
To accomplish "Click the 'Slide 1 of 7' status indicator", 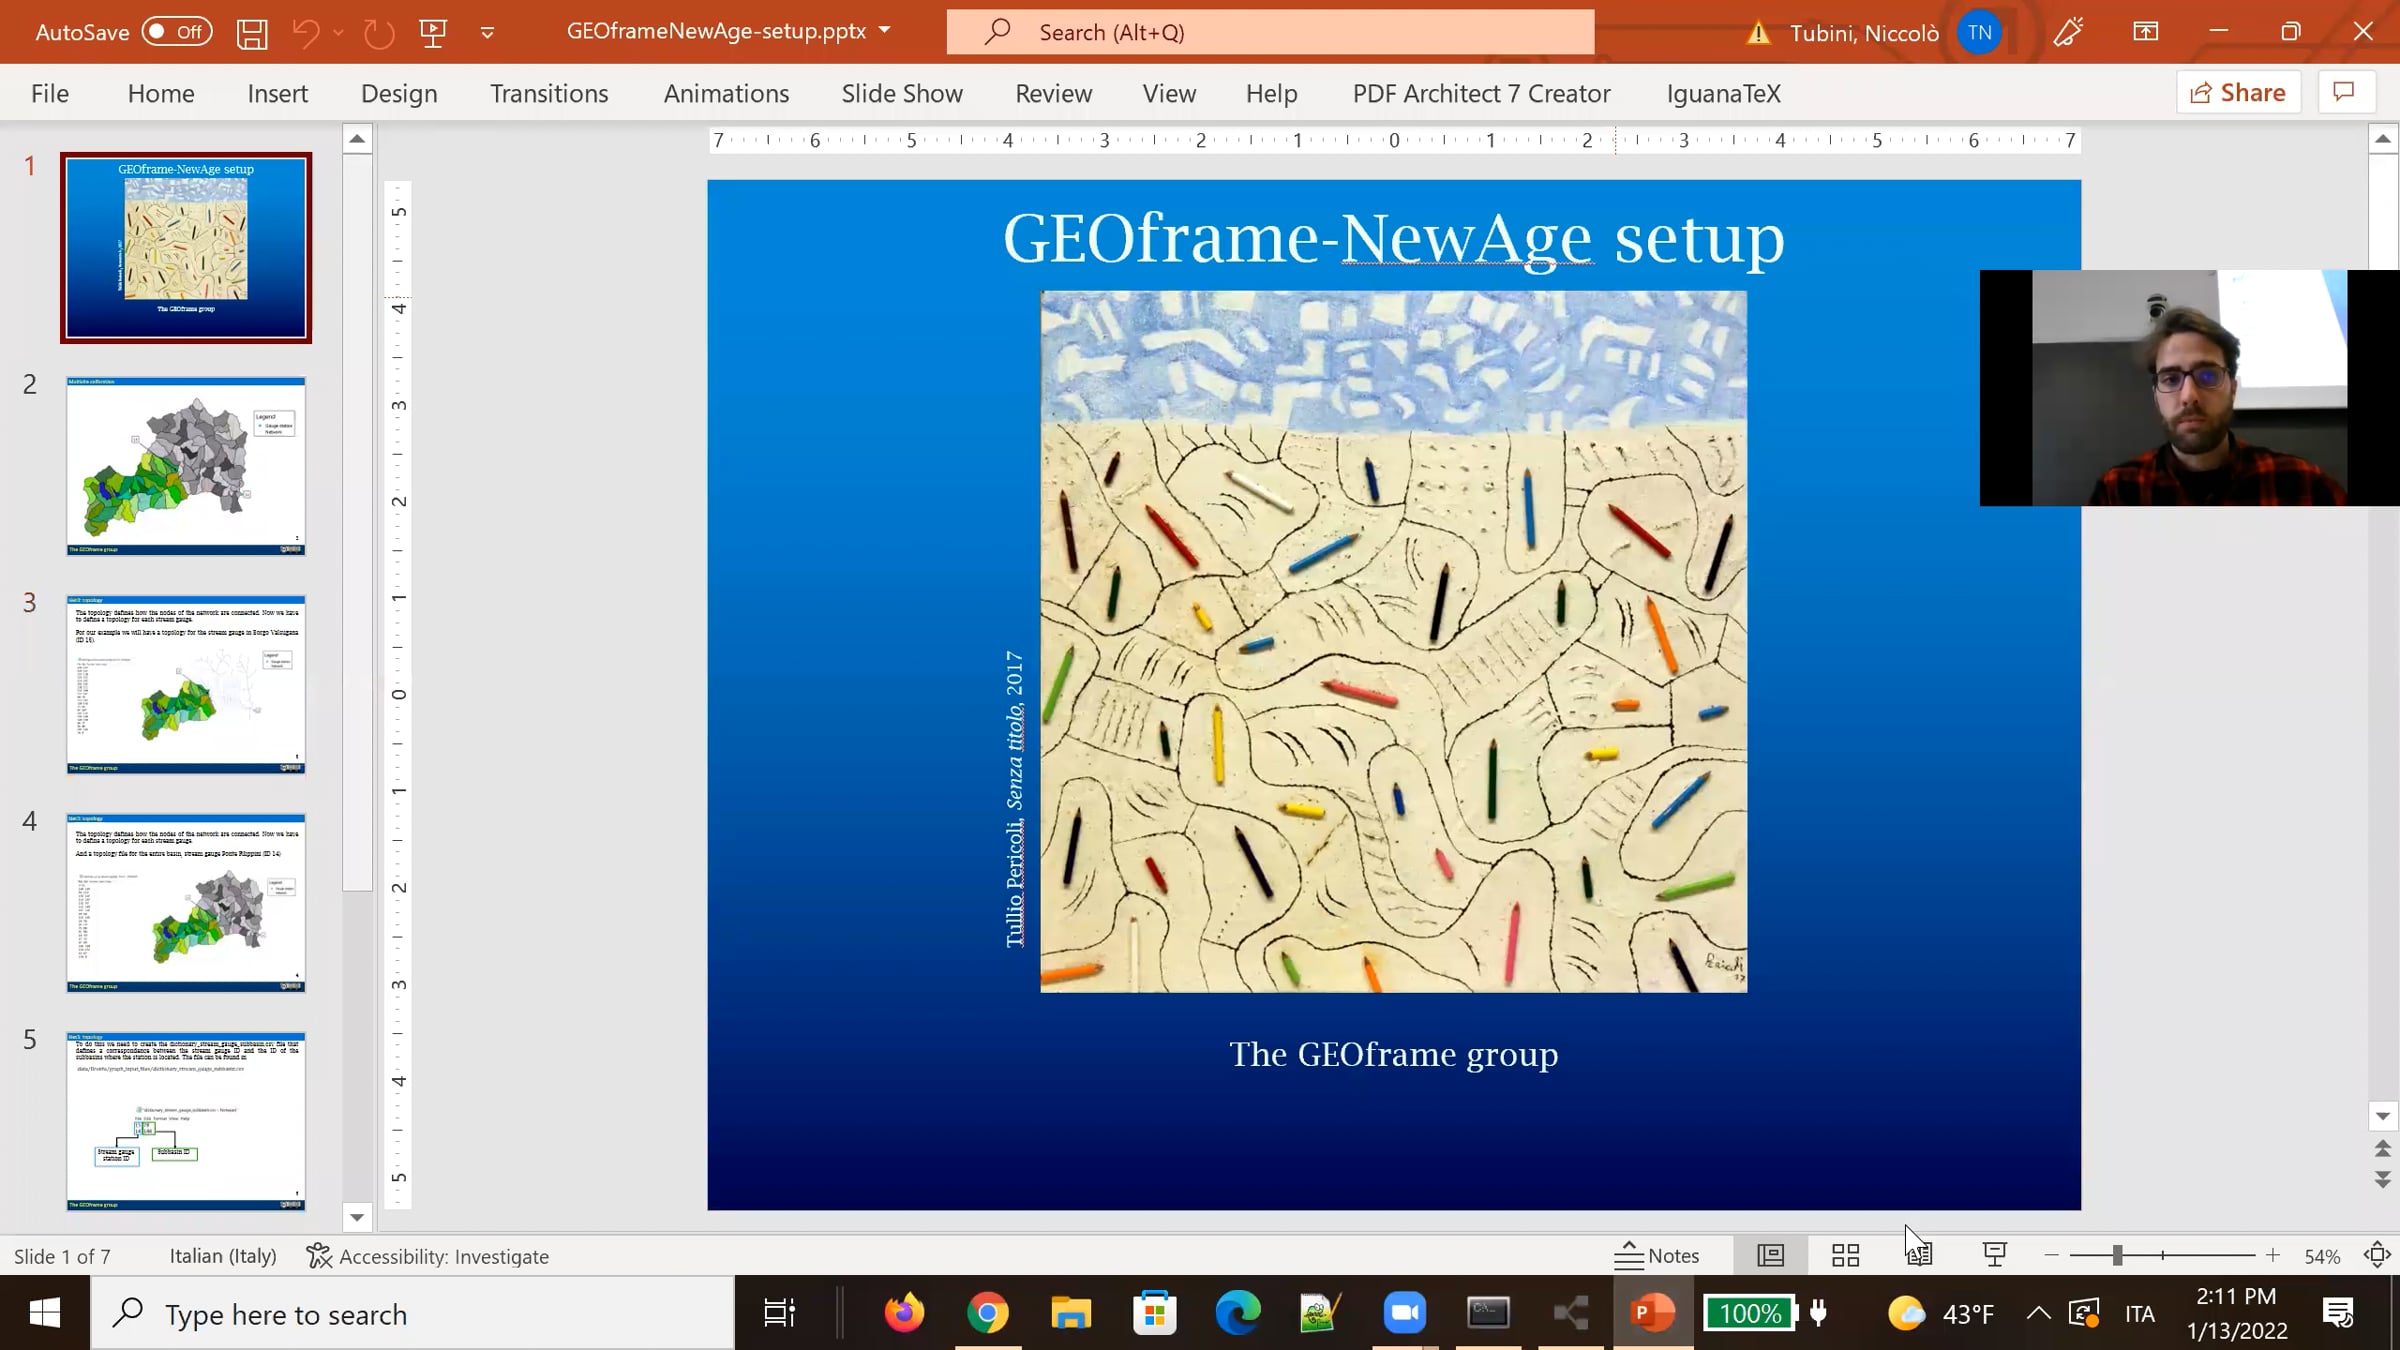I will [x=62, y=1256].
